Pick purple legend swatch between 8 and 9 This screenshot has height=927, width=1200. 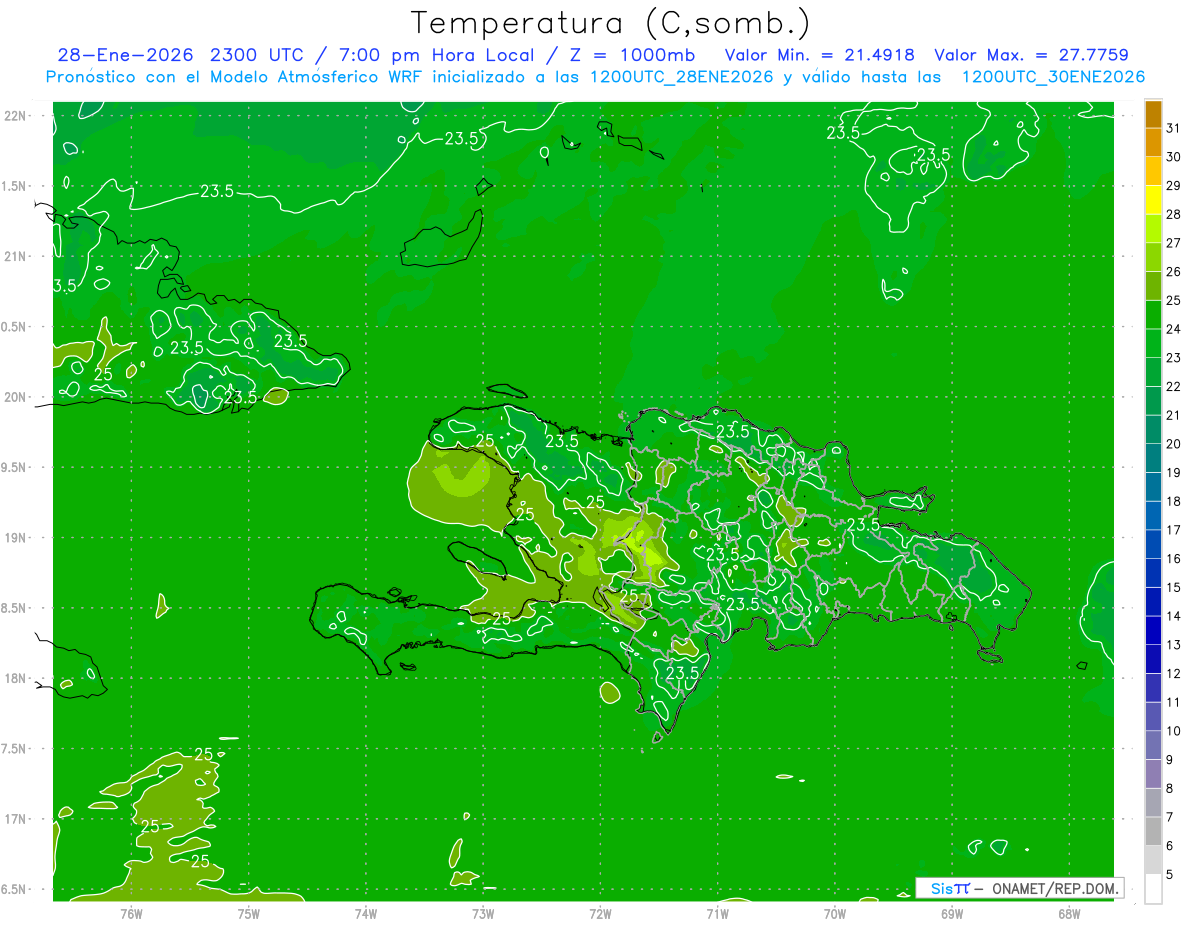1153,774
